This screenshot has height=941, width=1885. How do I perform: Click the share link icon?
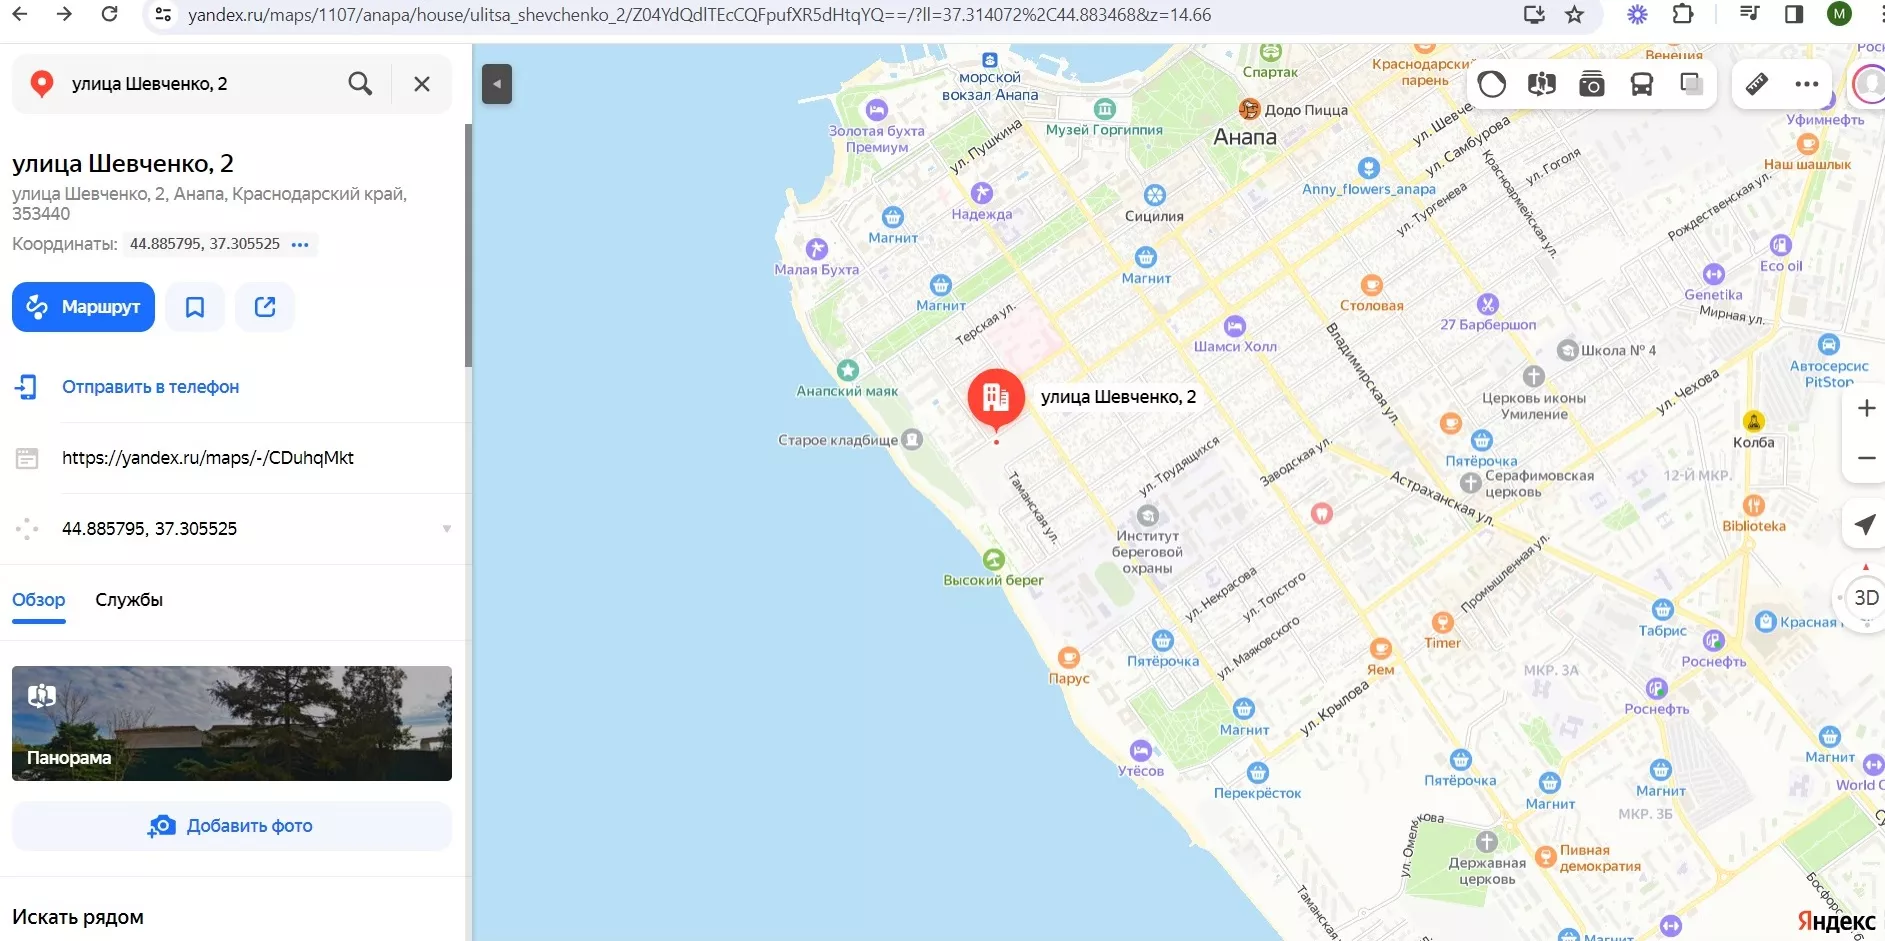point(265,307)
